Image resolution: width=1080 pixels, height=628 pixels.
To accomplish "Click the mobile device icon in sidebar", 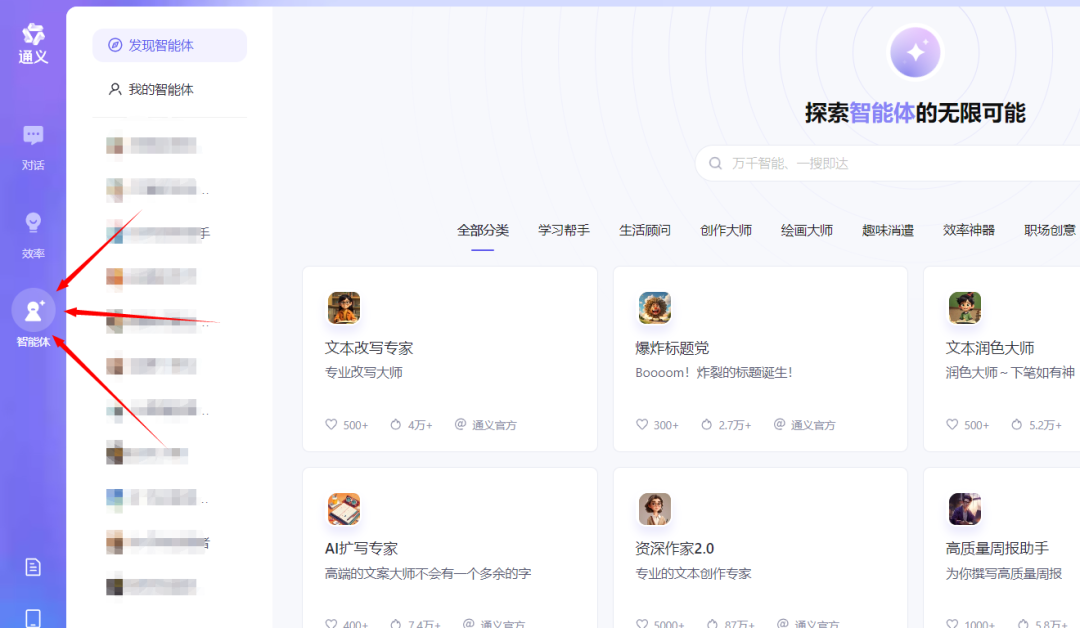I will pos(33,618).
